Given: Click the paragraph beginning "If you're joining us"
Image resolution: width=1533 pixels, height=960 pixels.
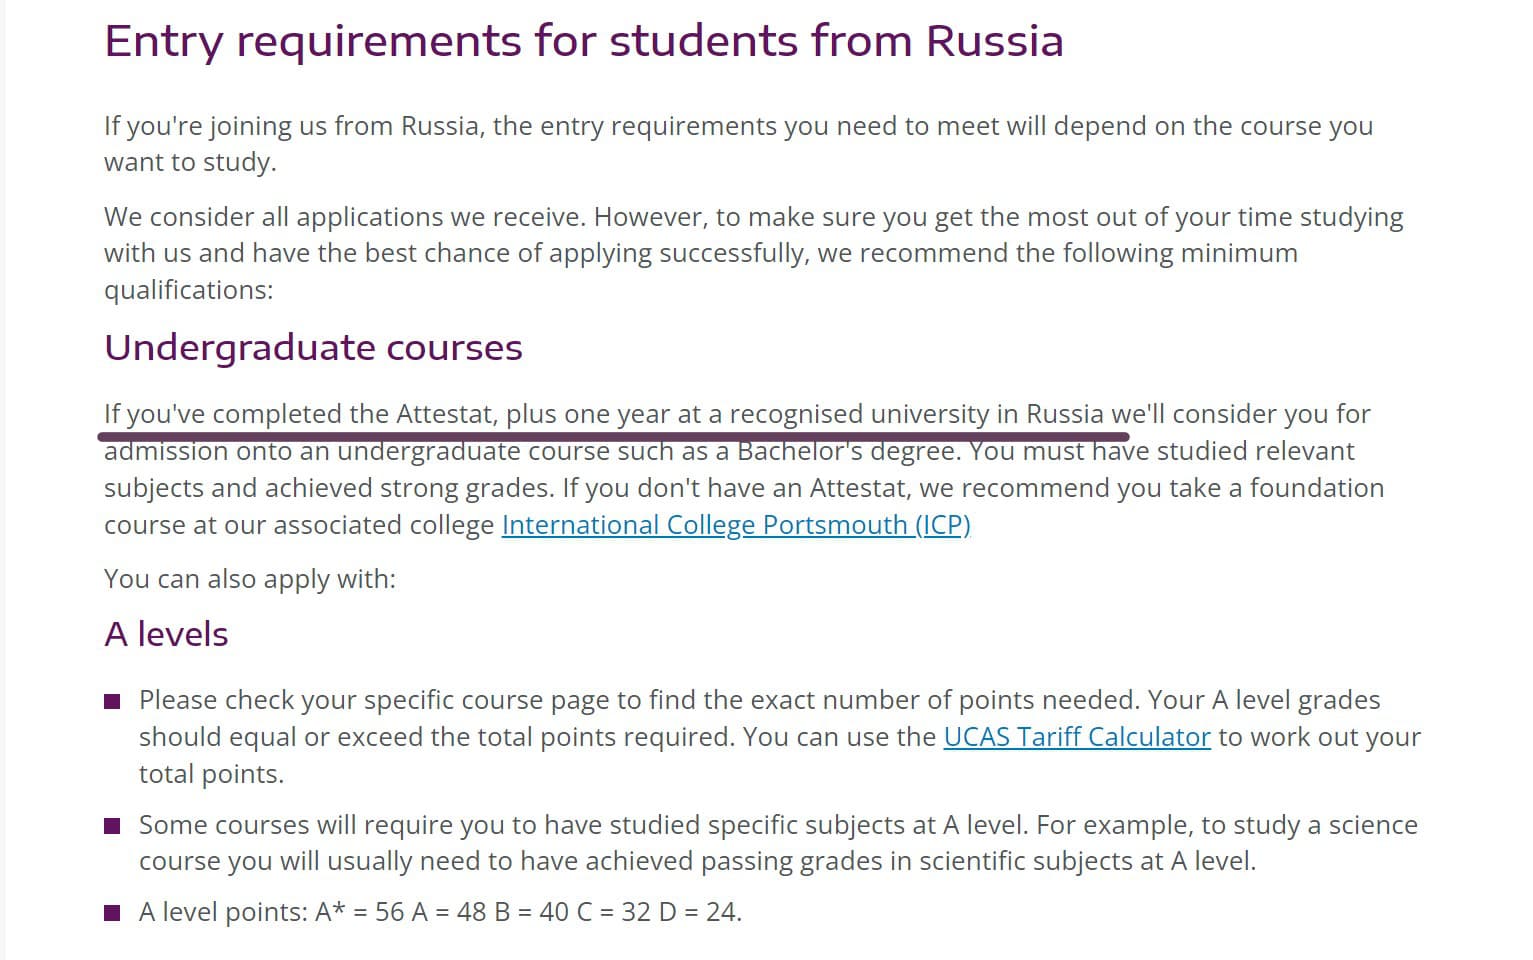Looking at the screenshot, I should pyautogui.click(x=738, y=143).
